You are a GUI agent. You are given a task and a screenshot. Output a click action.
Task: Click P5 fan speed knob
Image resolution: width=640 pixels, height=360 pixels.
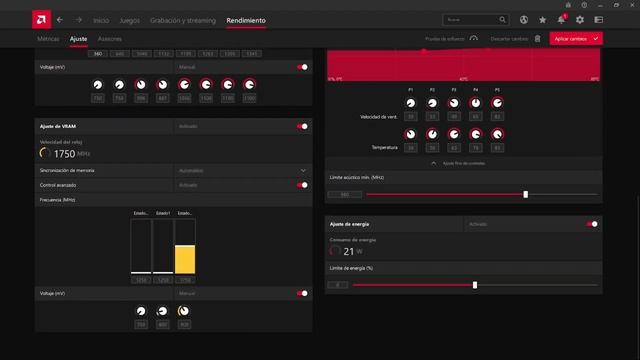[497, 103]
